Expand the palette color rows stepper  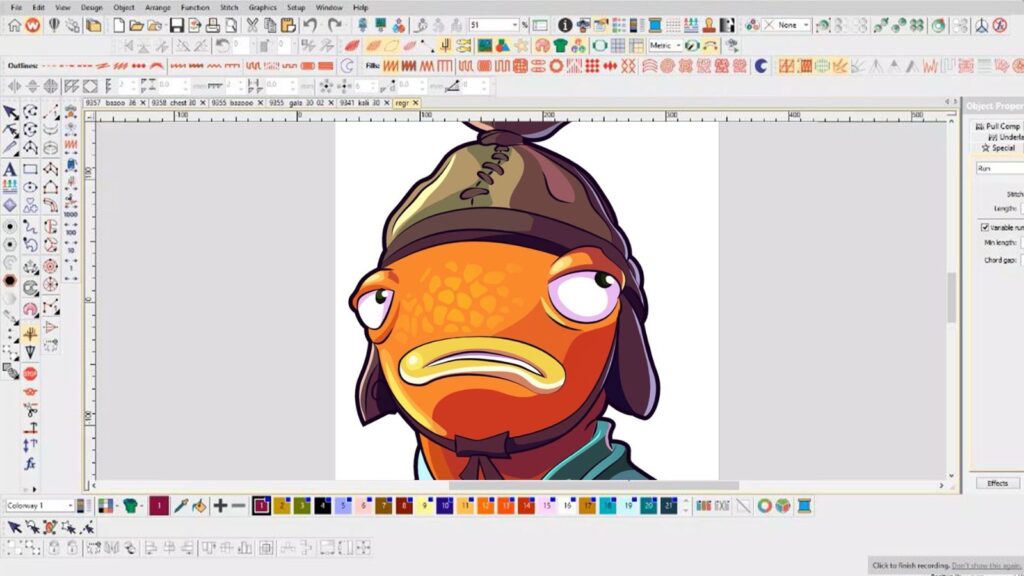(686, 505)
